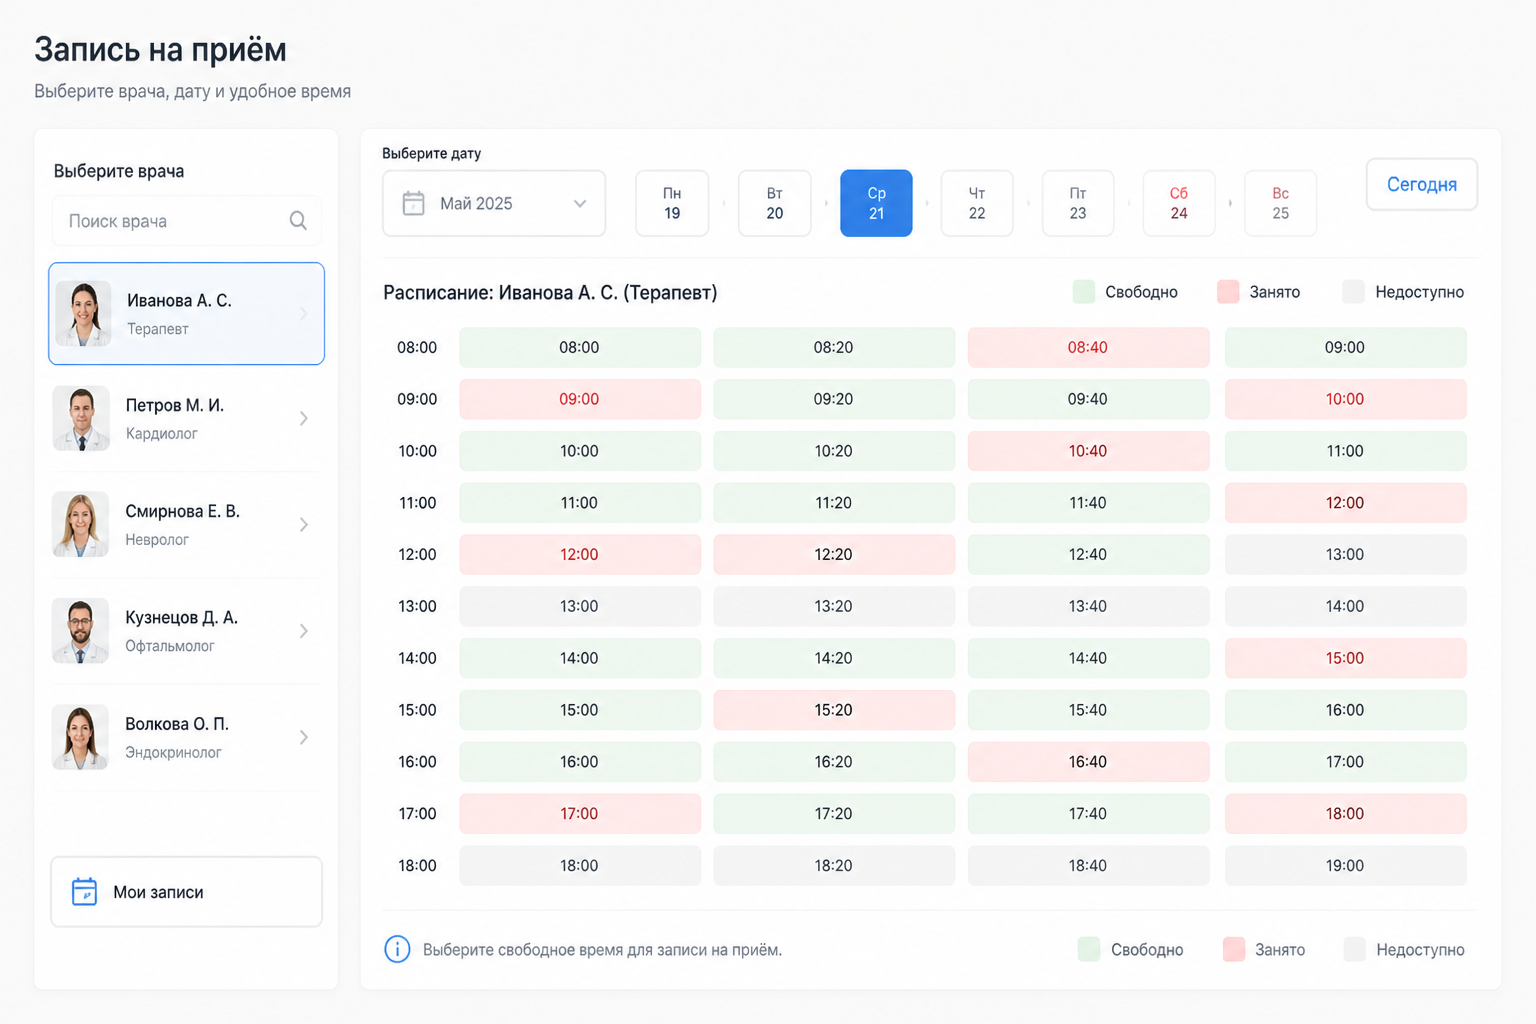Click the occupied 15:20 slot
Viewport: 1536px width, 1024px height.
click(834, 710)
